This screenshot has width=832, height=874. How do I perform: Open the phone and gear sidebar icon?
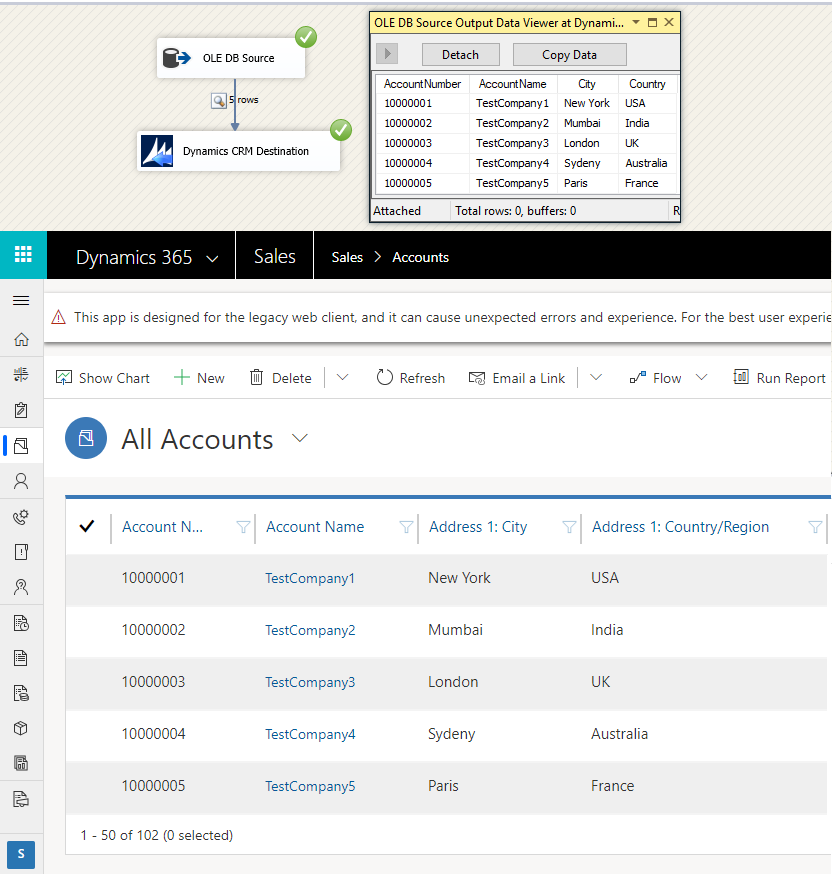(x=21, y=517)
